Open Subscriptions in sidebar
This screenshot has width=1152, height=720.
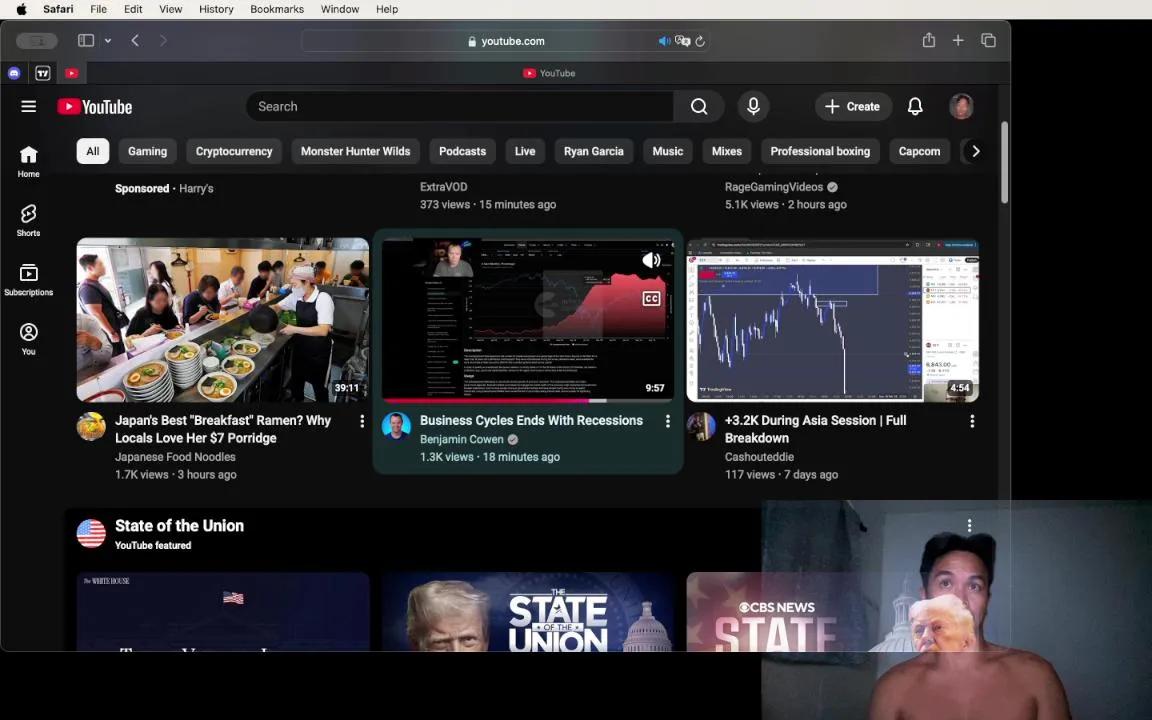pyautogui.click(x=29, y=280)
